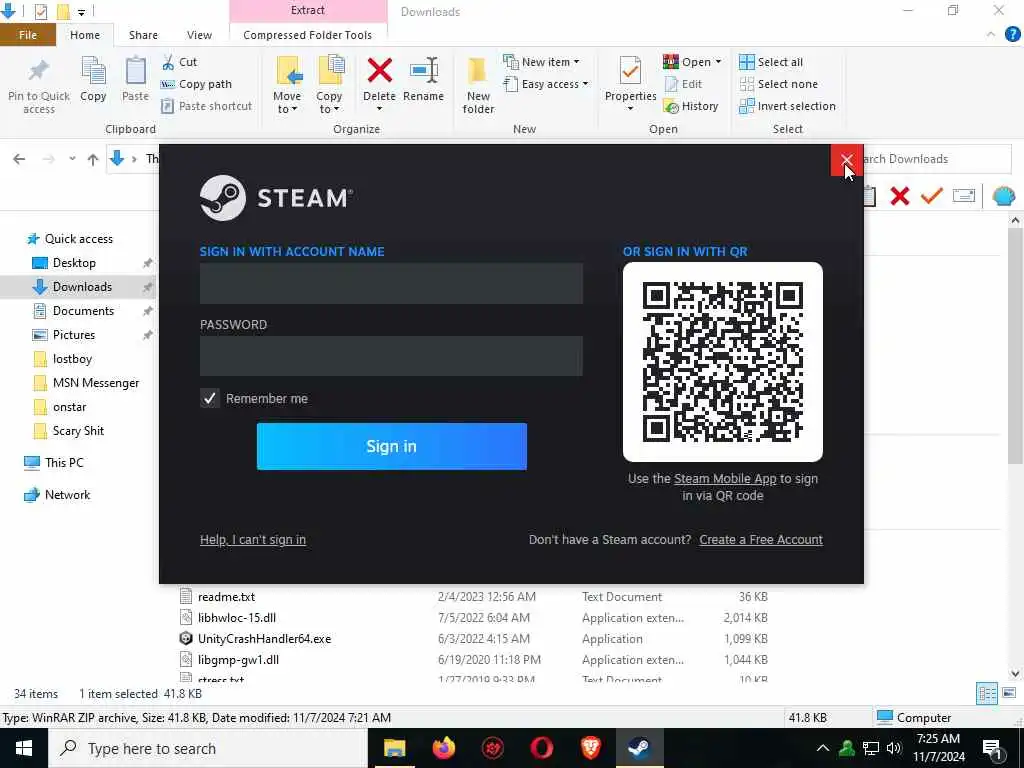Image resolution: width=1024 pixels, height=768 pixels.
Task: Open the Scary Shit folder
Action: point(78,430)
